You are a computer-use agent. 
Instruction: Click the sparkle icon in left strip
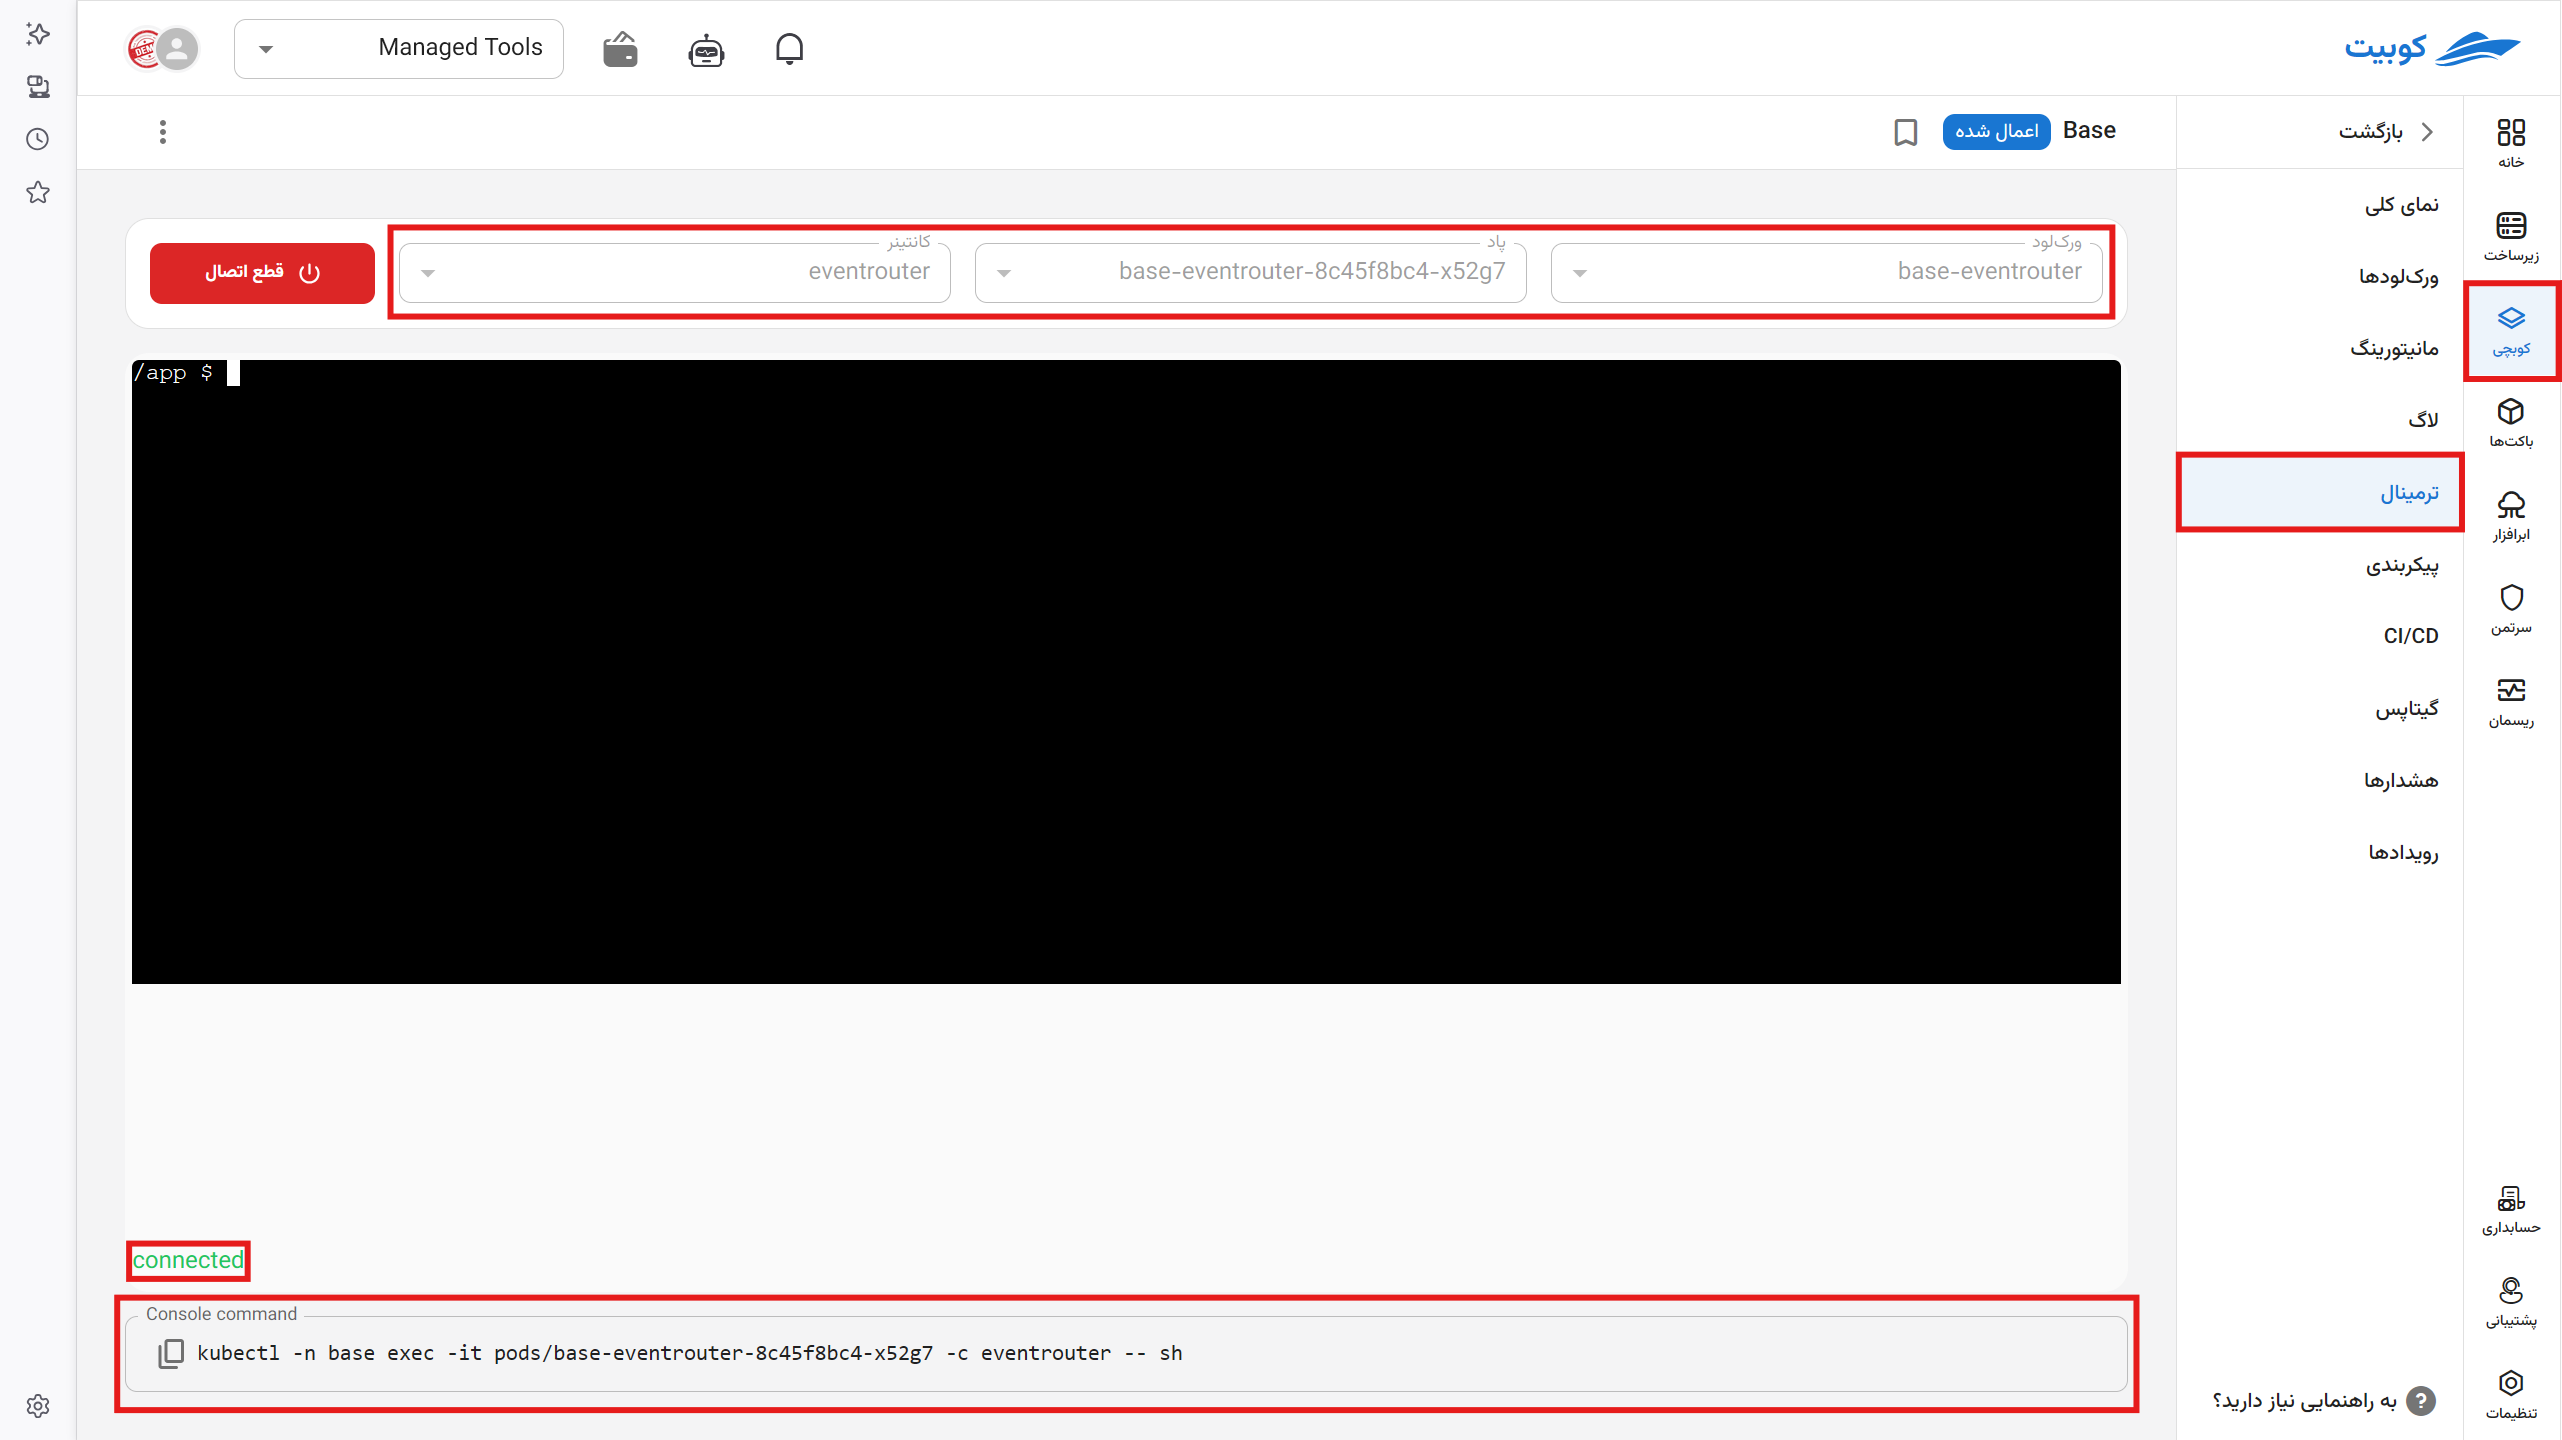tap(38, 33)
